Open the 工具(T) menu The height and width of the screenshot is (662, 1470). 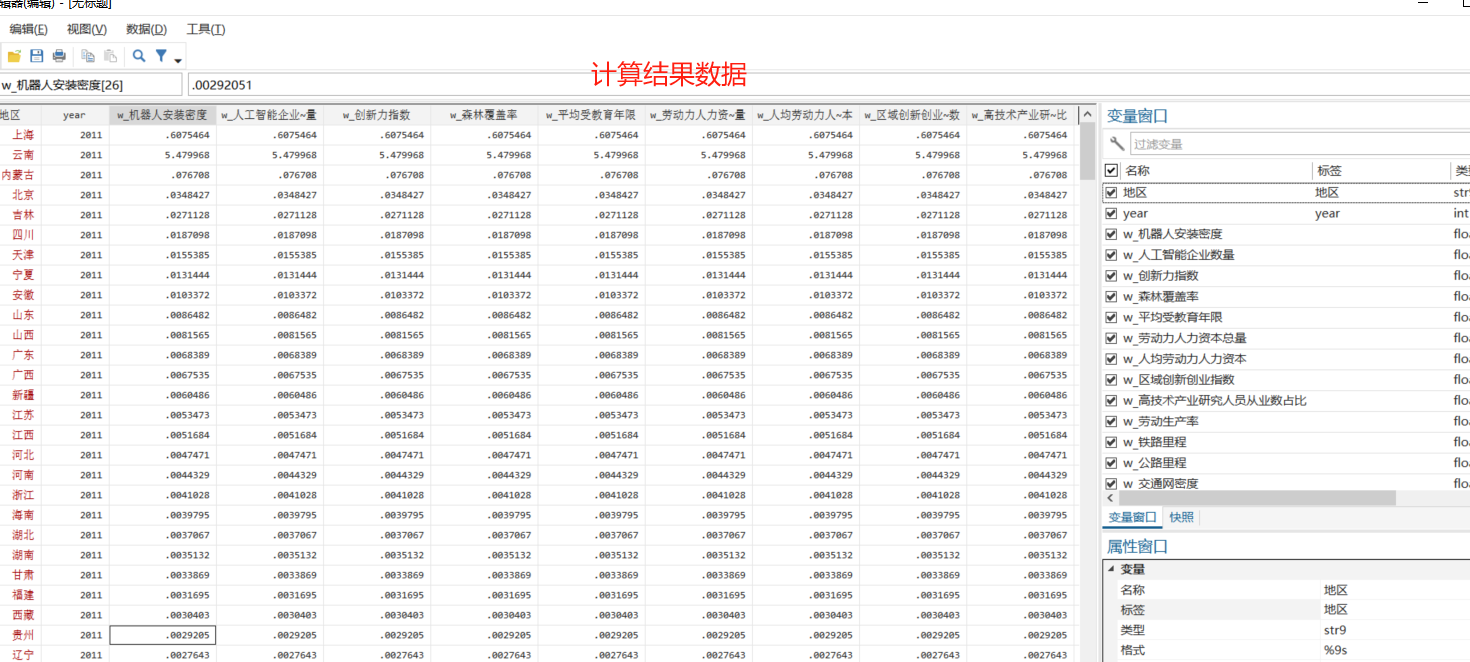[x=206, y=29]
